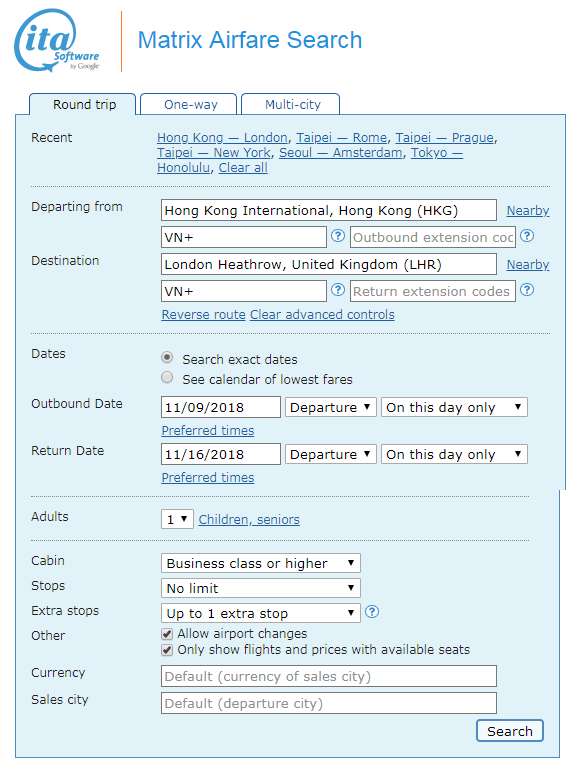Open outbound On this day only dropdown
The image size is (580, 779).
(454, 407)
